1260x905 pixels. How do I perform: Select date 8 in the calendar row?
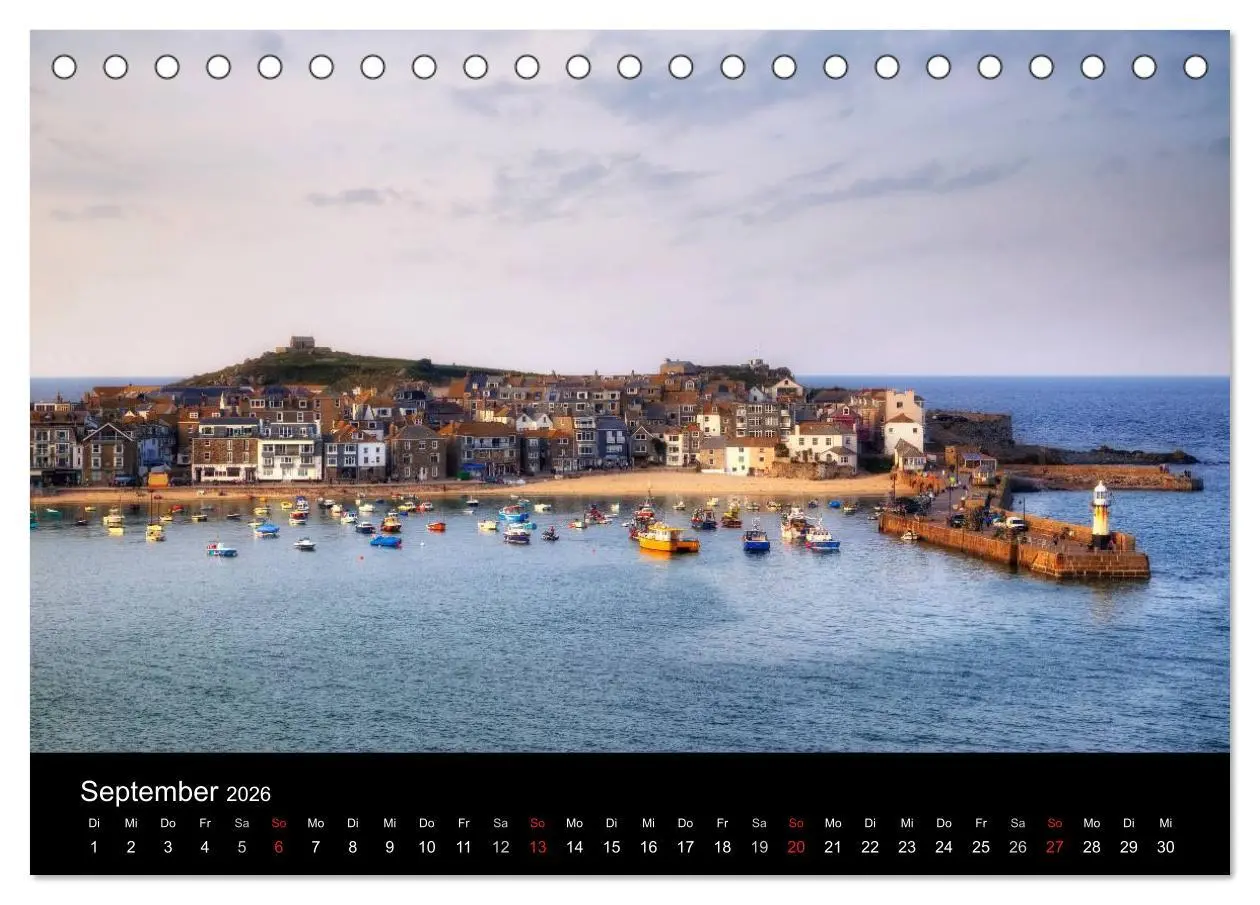(x=353, y=847)
